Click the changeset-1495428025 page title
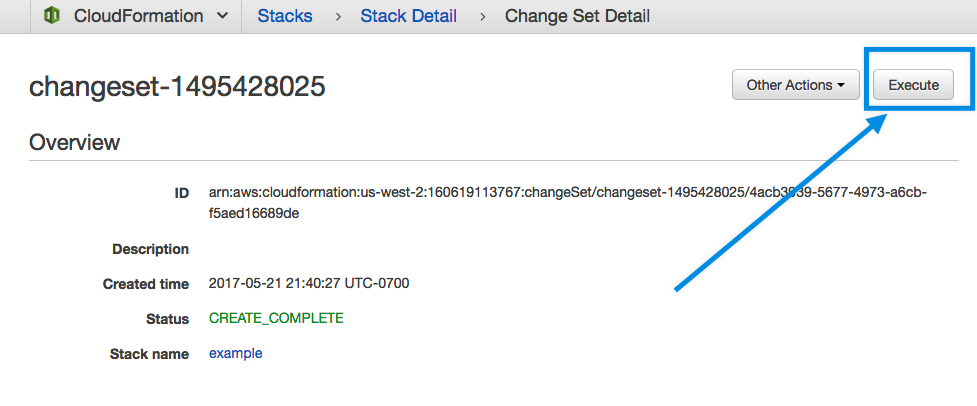This screenshot has width=977, height=406. click(x=177, y=87)
